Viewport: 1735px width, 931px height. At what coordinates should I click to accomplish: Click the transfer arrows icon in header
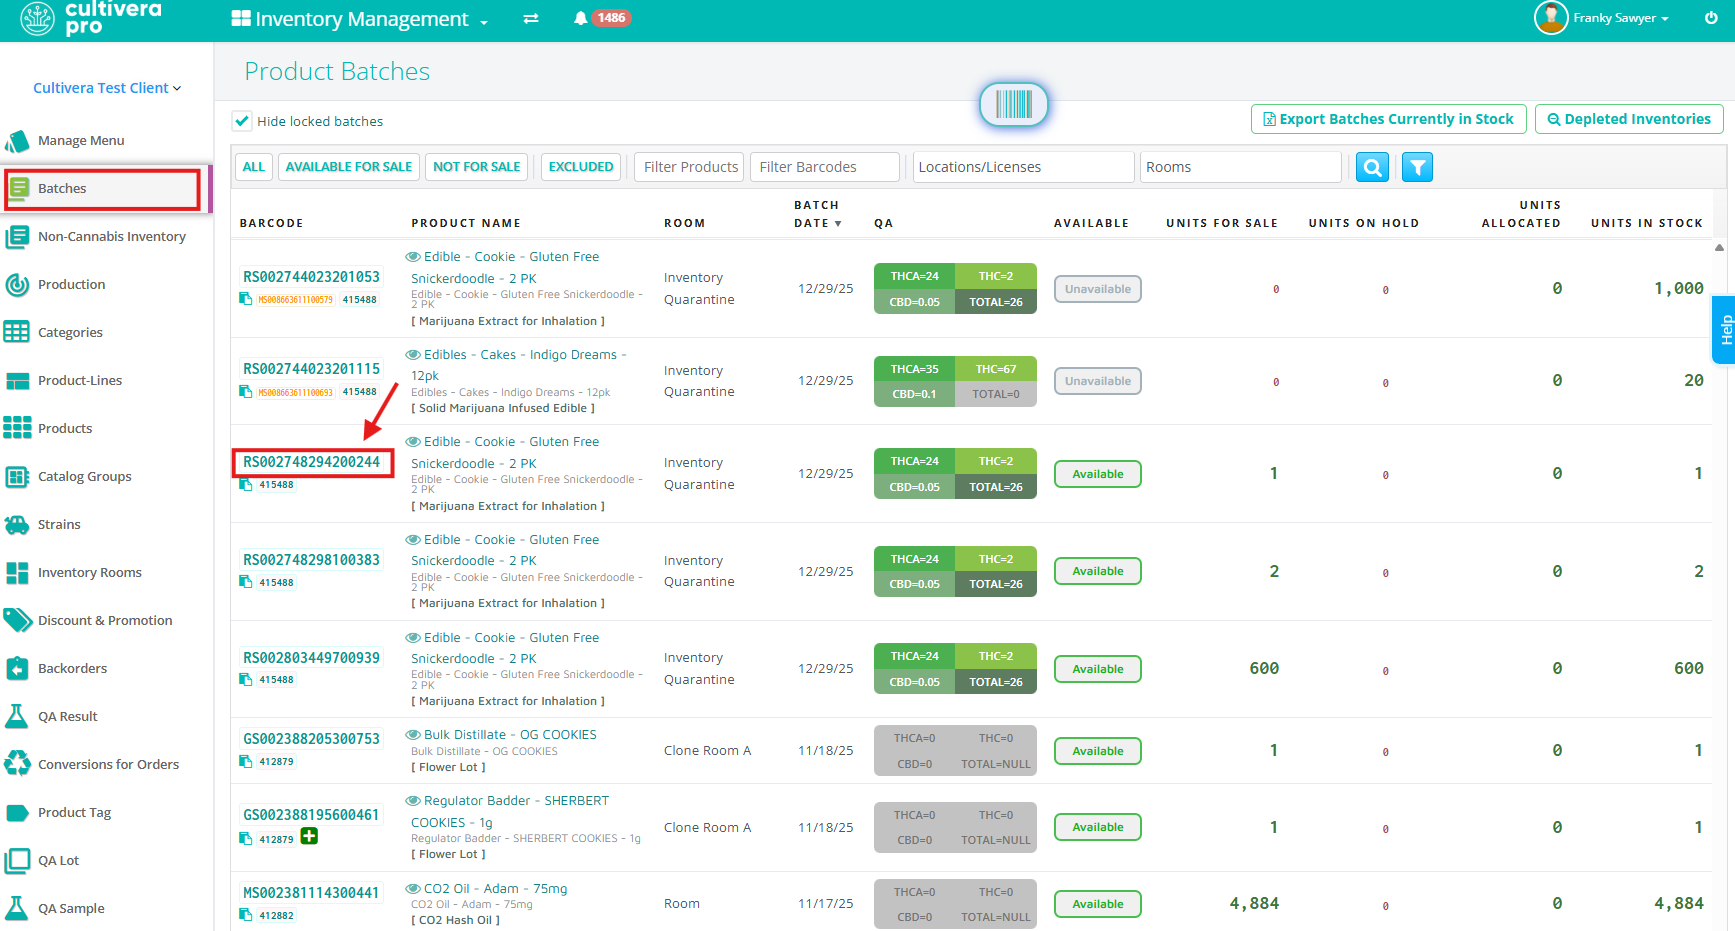[x=531, y=19]
